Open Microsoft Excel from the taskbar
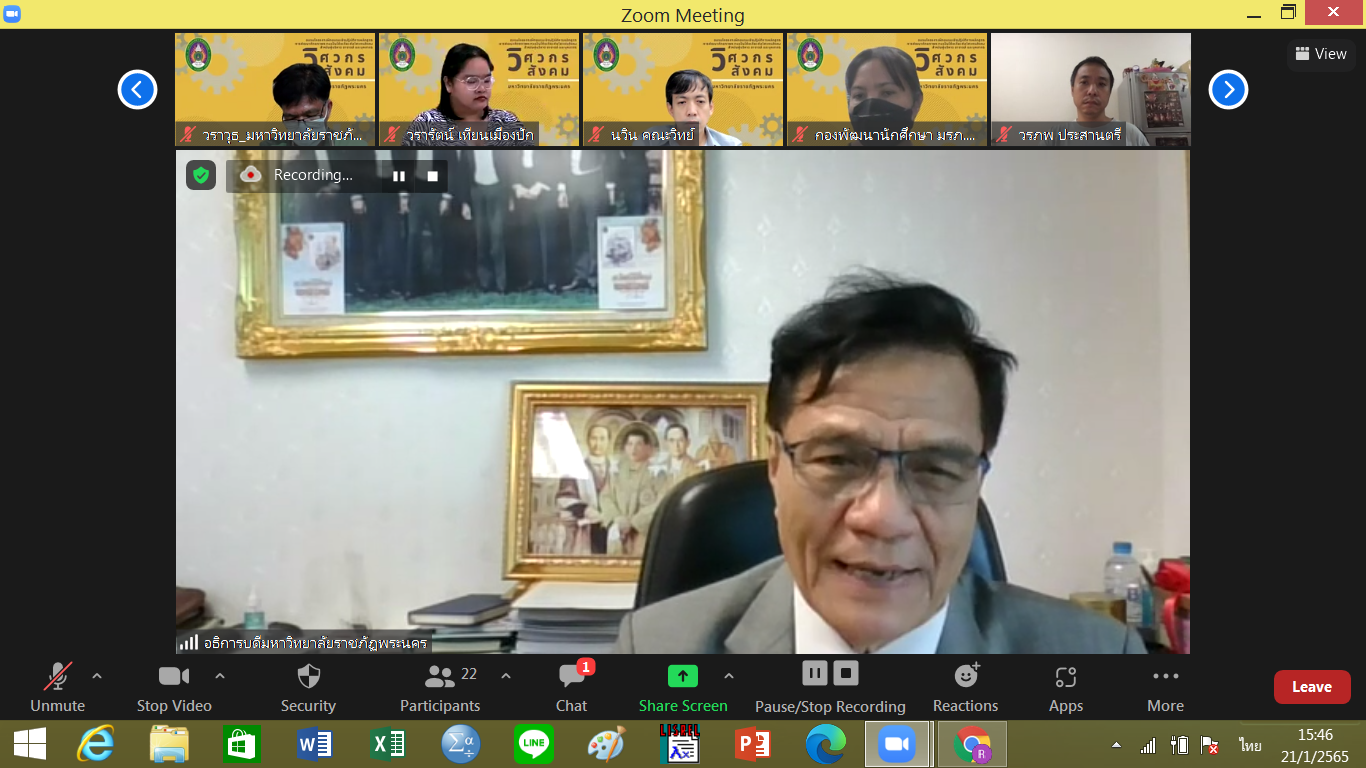 click(x=388, y=745)
